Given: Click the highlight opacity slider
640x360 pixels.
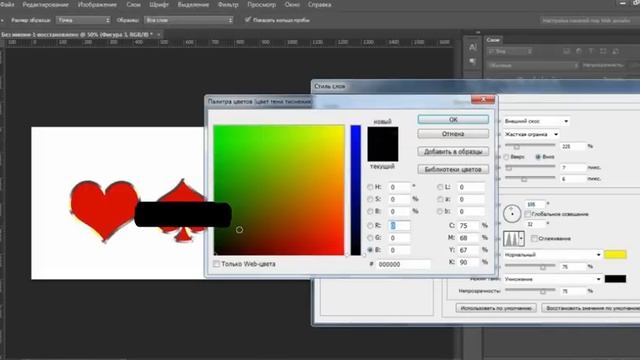Looking at the screenshot, I should coord(530,267).
